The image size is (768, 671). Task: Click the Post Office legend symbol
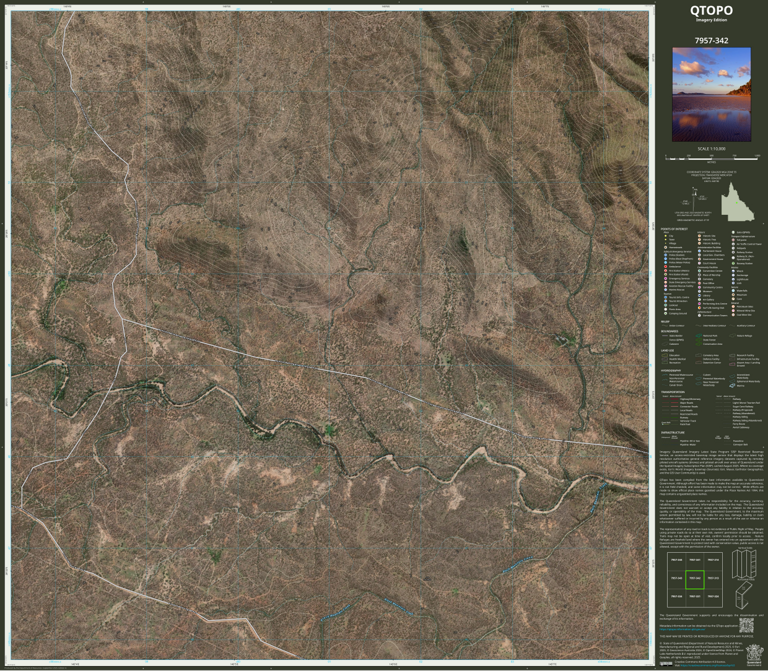(699, 283)
